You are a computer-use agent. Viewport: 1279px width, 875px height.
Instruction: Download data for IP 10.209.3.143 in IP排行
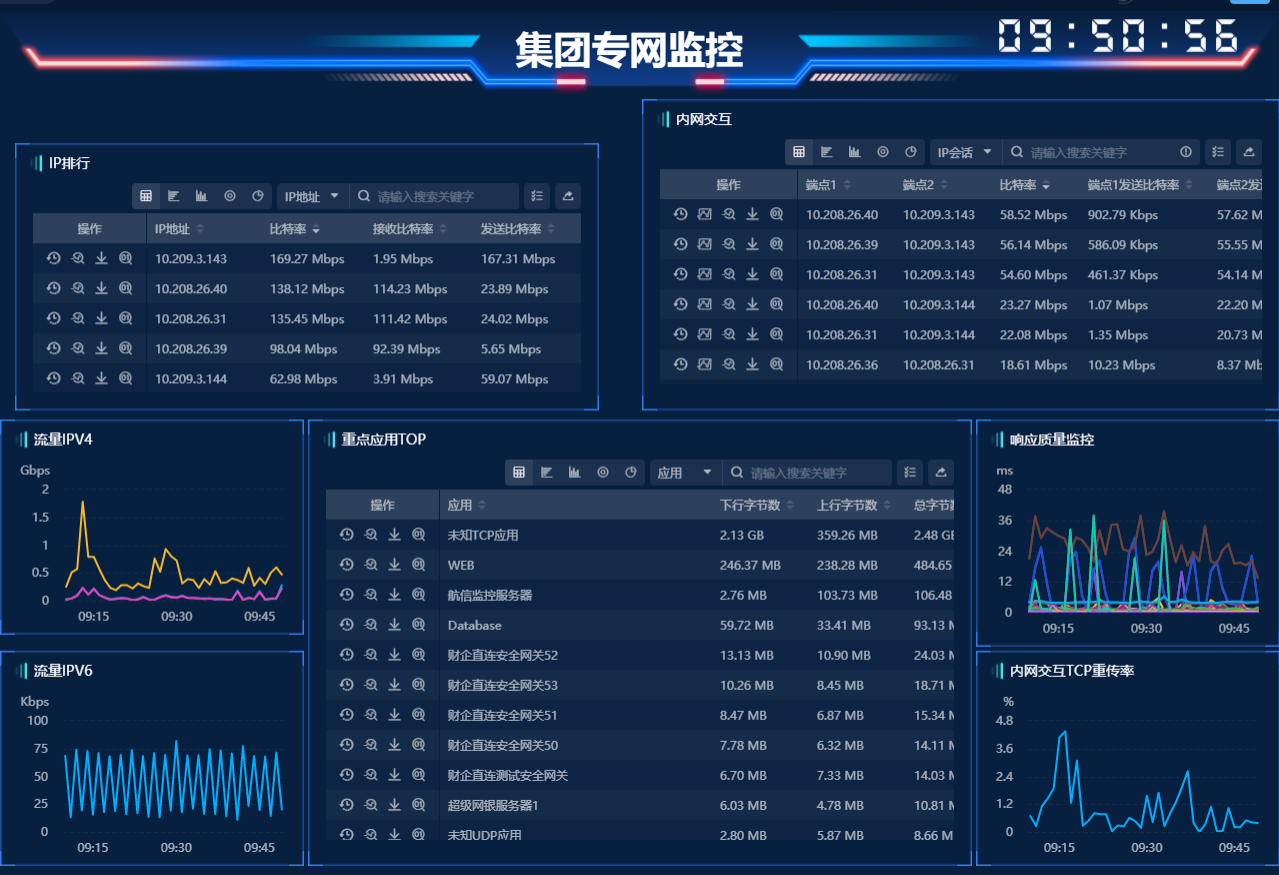click(101, 259)
